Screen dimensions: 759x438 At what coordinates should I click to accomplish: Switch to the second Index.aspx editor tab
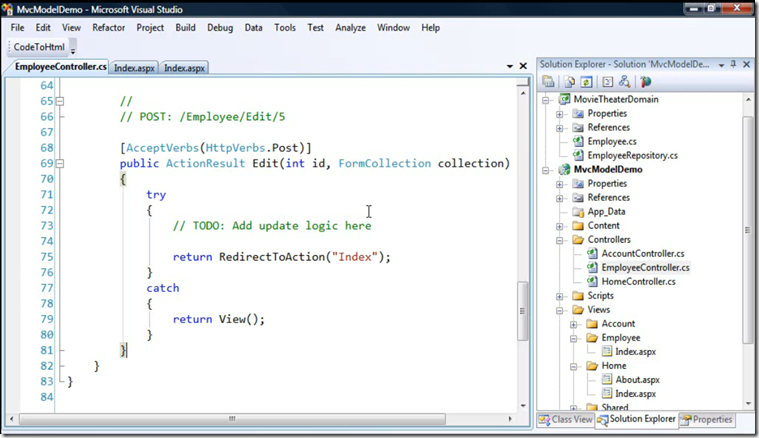pos(184,68)
